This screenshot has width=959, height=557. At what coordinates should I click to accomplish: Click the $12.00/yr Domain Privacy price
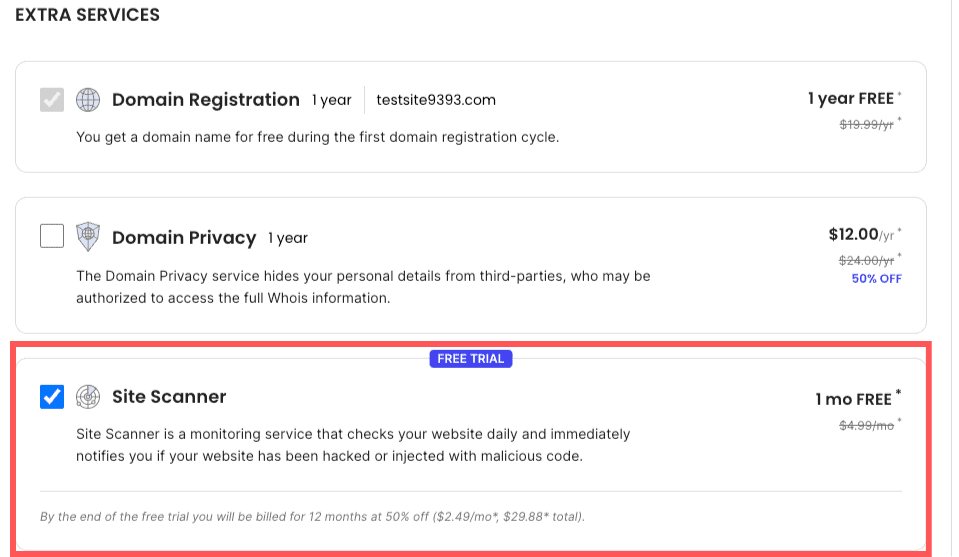point(860,235)
